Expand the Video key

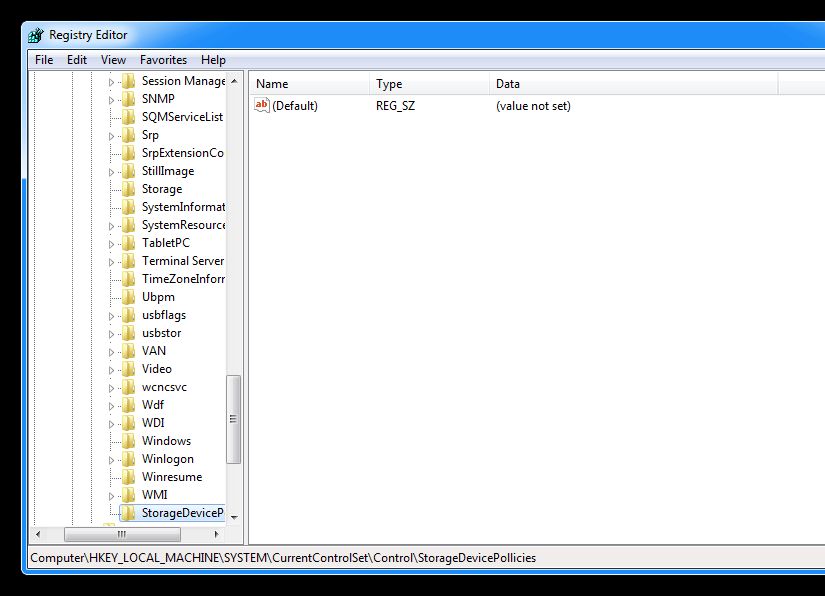click(x=111, y=370)
